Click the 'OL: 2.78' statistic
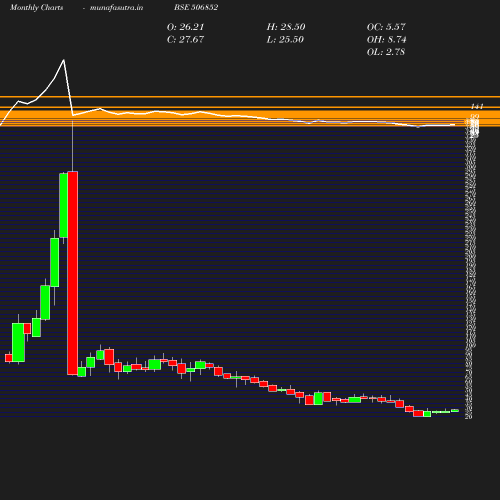500x500 pixels. pyautogui.click(x=386, y=52)
